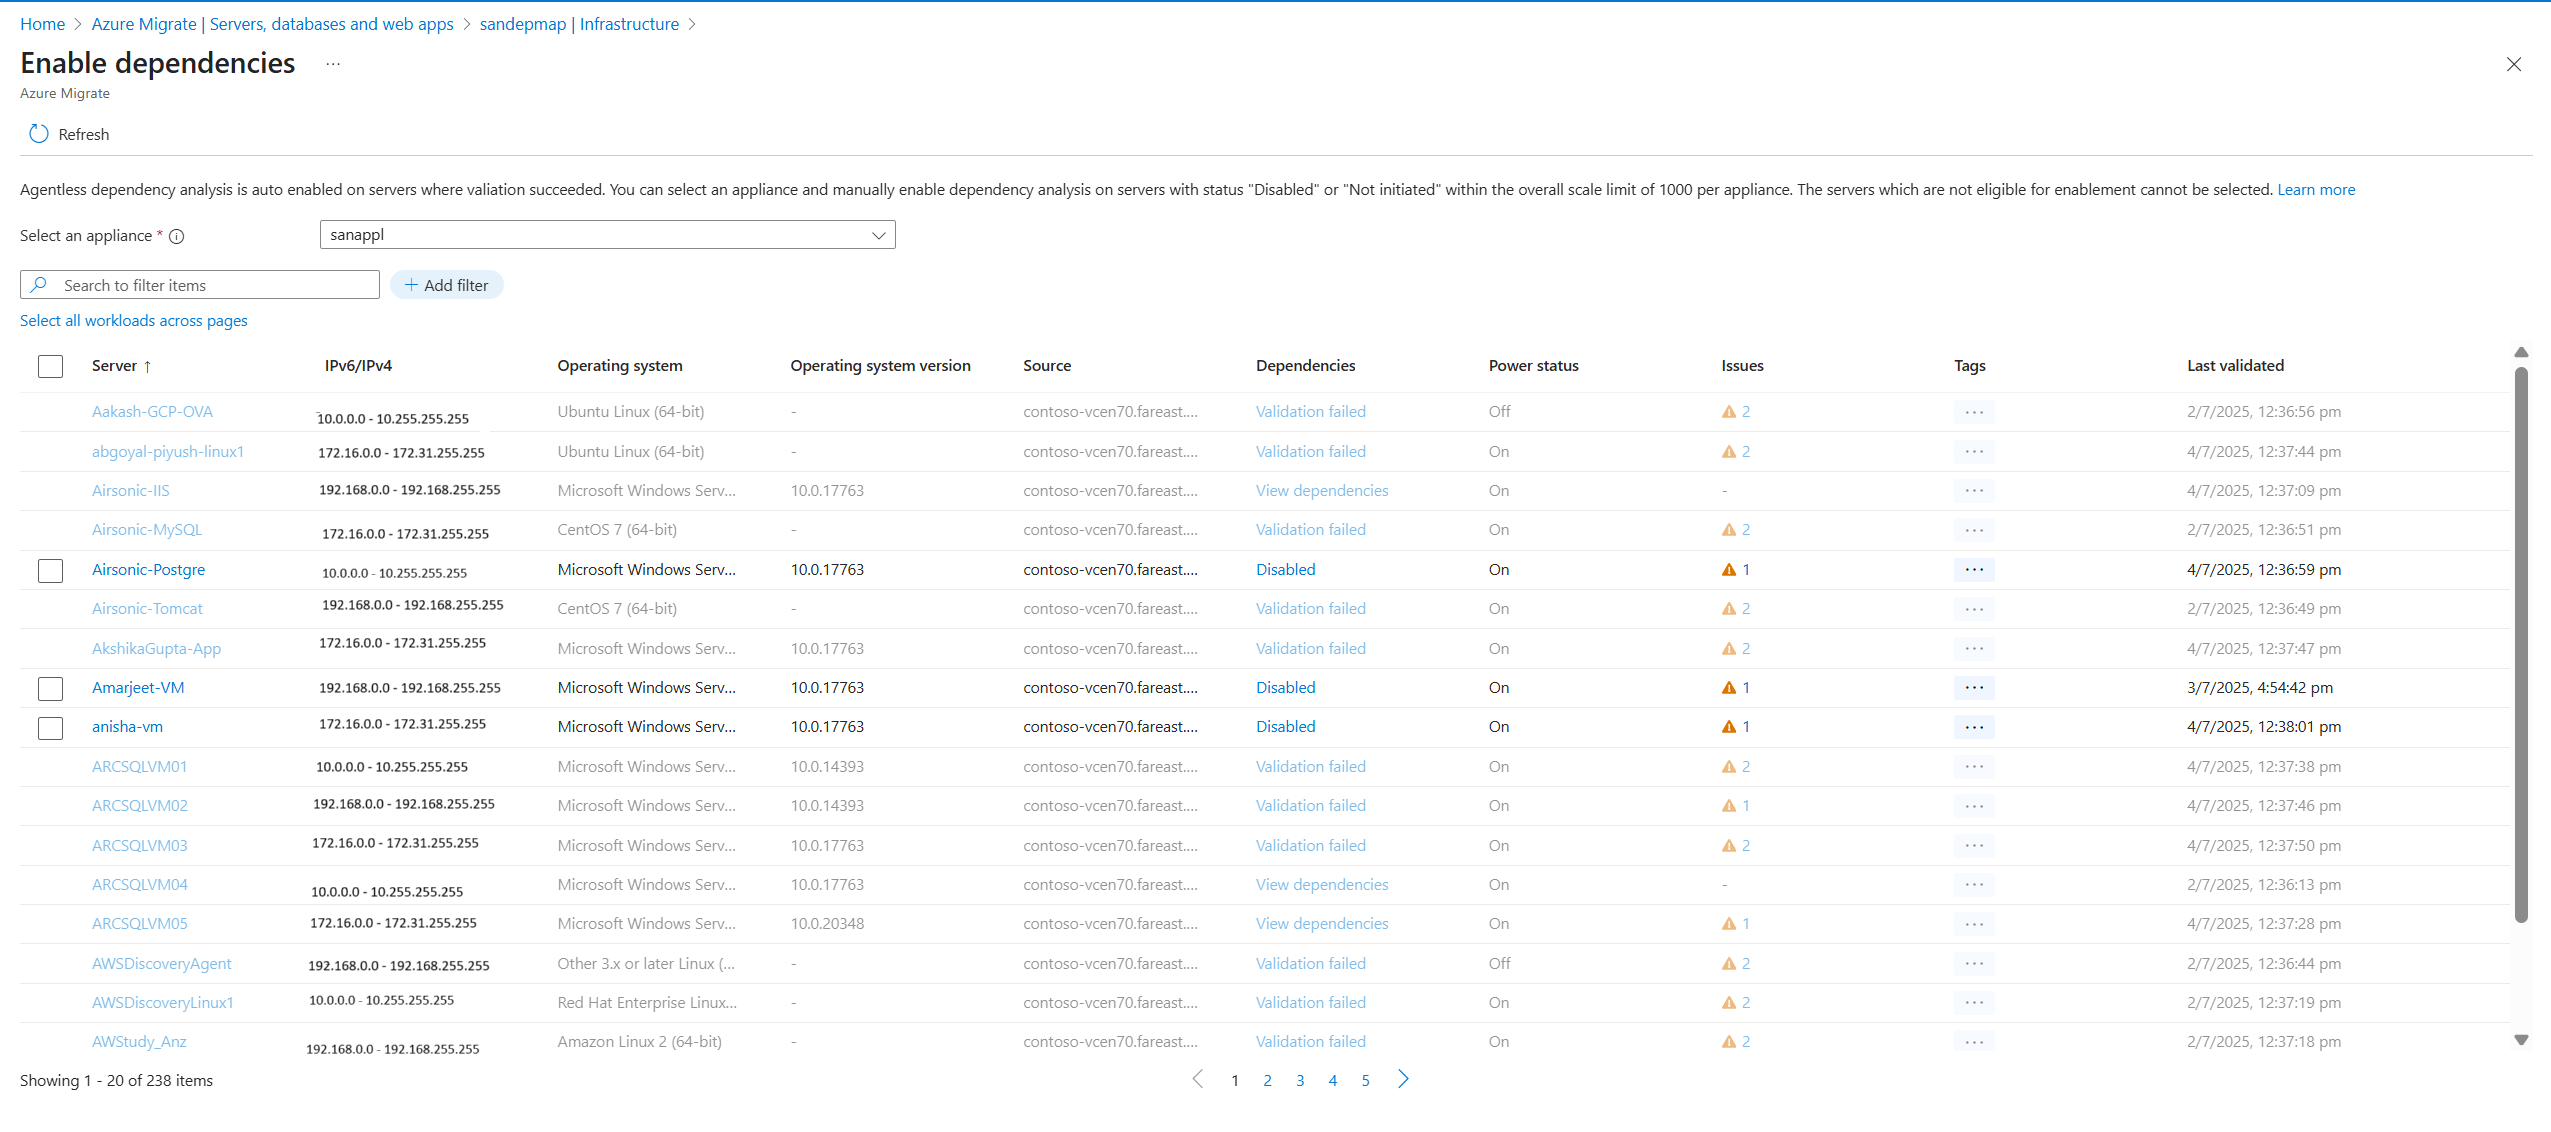Open tags ellipsis for anisha-vm row
The image size is (2551, 1132).
coord(1973,727)
